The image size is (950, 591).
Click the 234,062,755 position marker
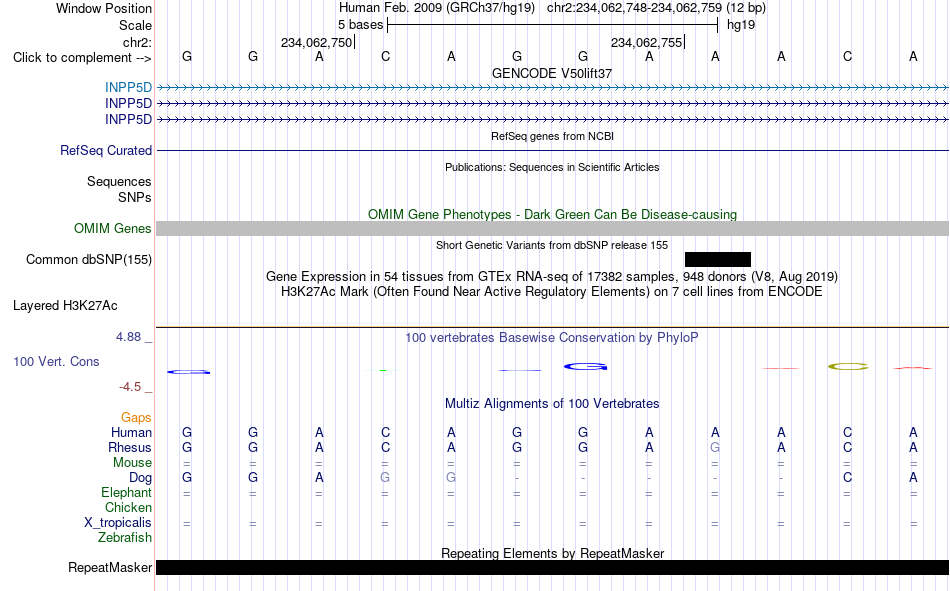click(647, 42)
